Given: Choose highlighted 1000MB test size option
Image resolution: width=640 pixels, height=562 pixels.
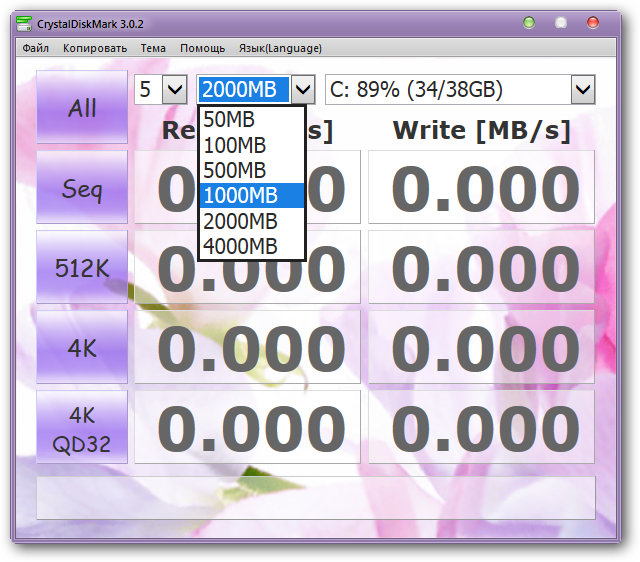Looking at the screenshot, I should click(x=252, y=195).
